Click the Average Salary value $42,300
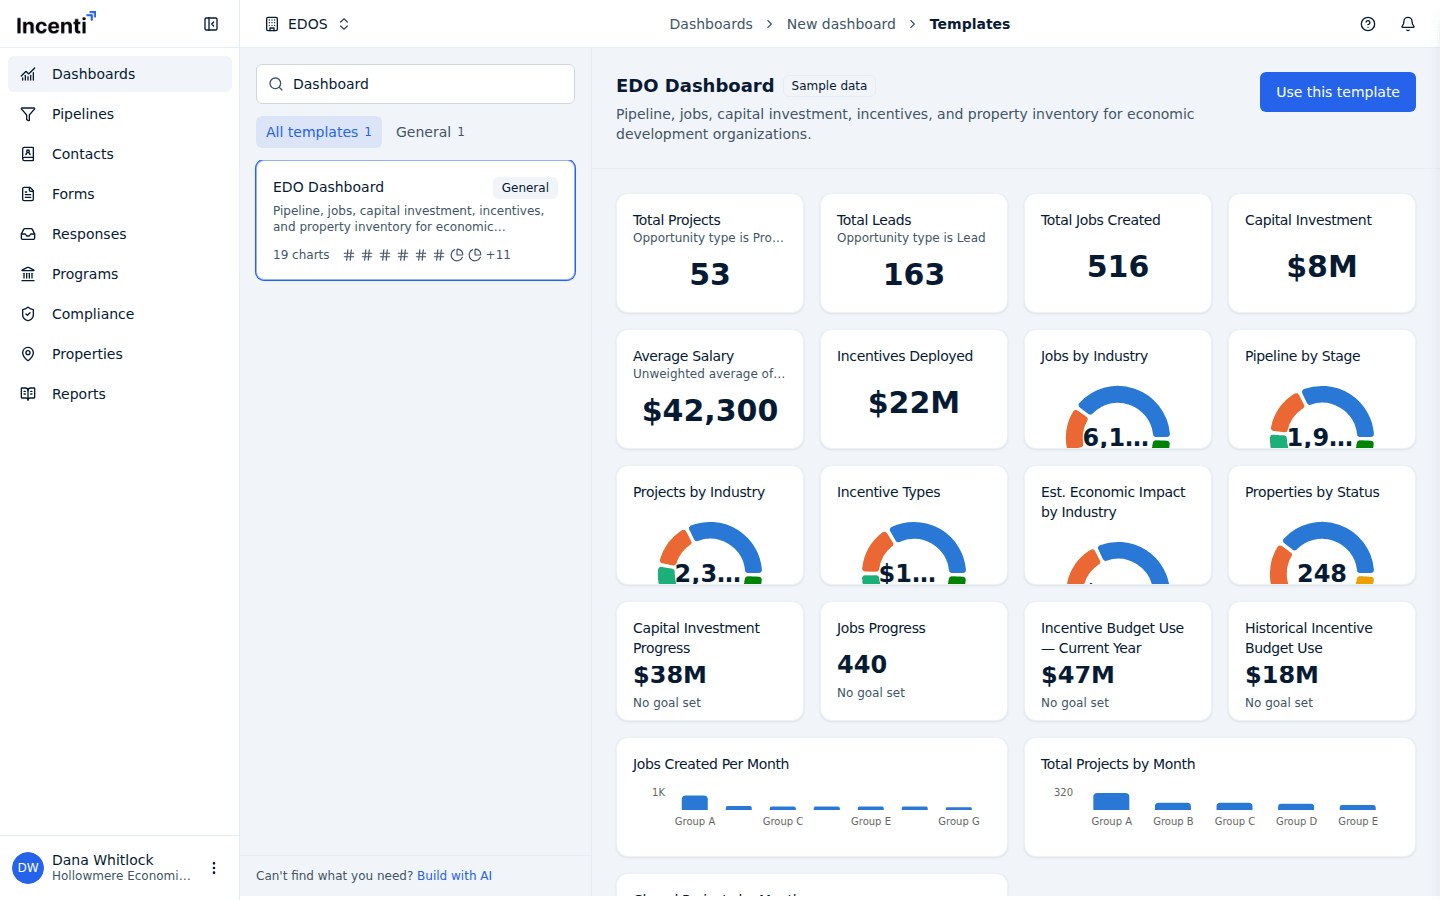The width and height of the screenshot is (1440, 900). pos(710,410)
